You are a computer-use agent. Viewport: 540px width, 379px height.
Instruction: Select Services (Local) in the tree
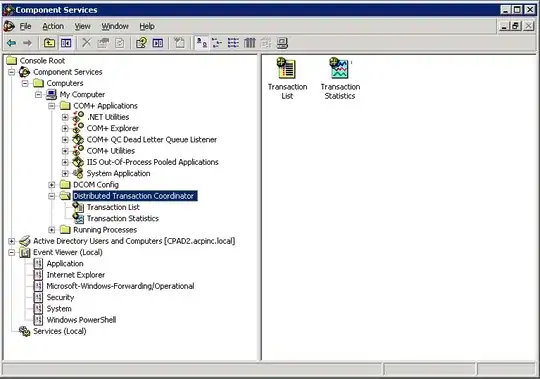[x=60, y=331]
